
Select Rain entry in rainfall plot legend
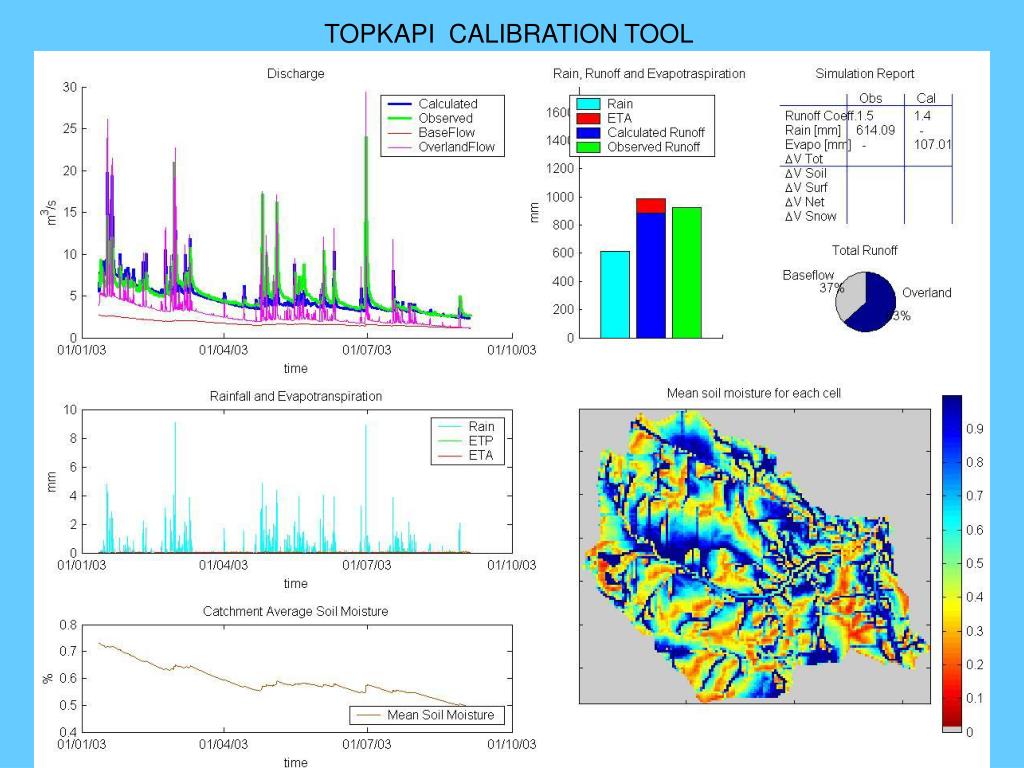pos(466,426)
